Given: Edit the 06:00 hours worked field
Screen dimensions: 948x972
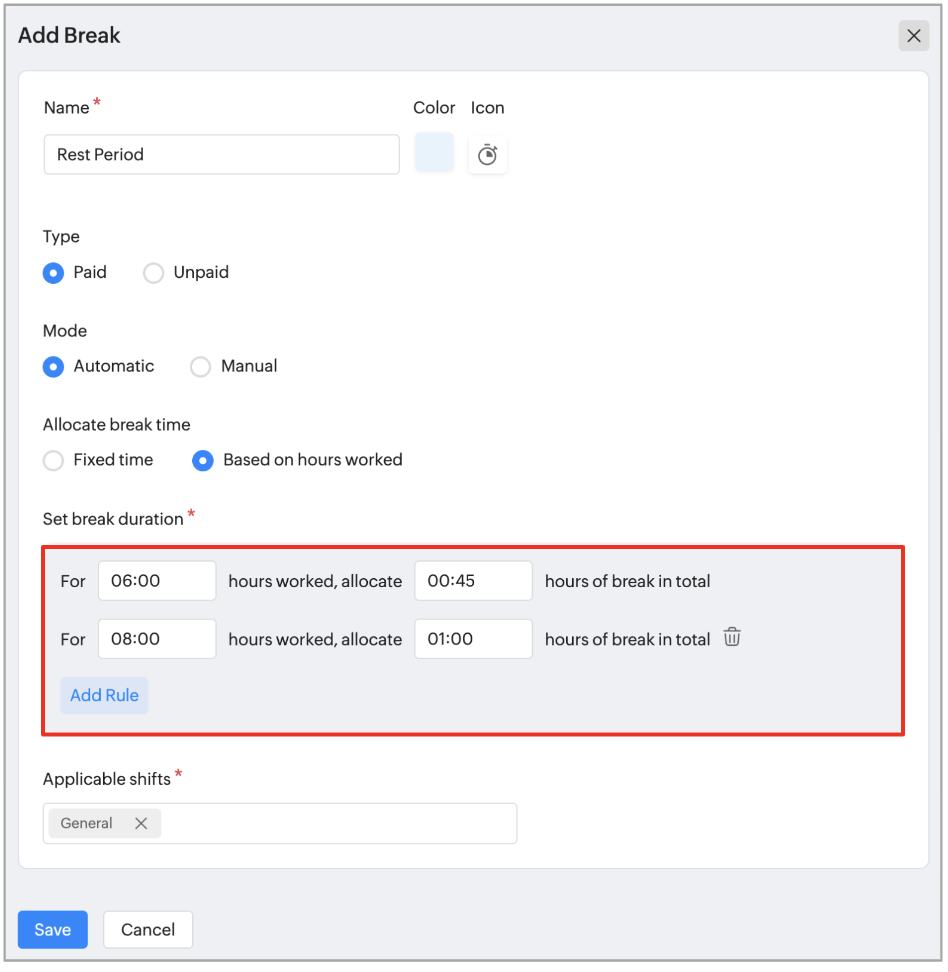Looking at the screenshot, I should 157,581.
